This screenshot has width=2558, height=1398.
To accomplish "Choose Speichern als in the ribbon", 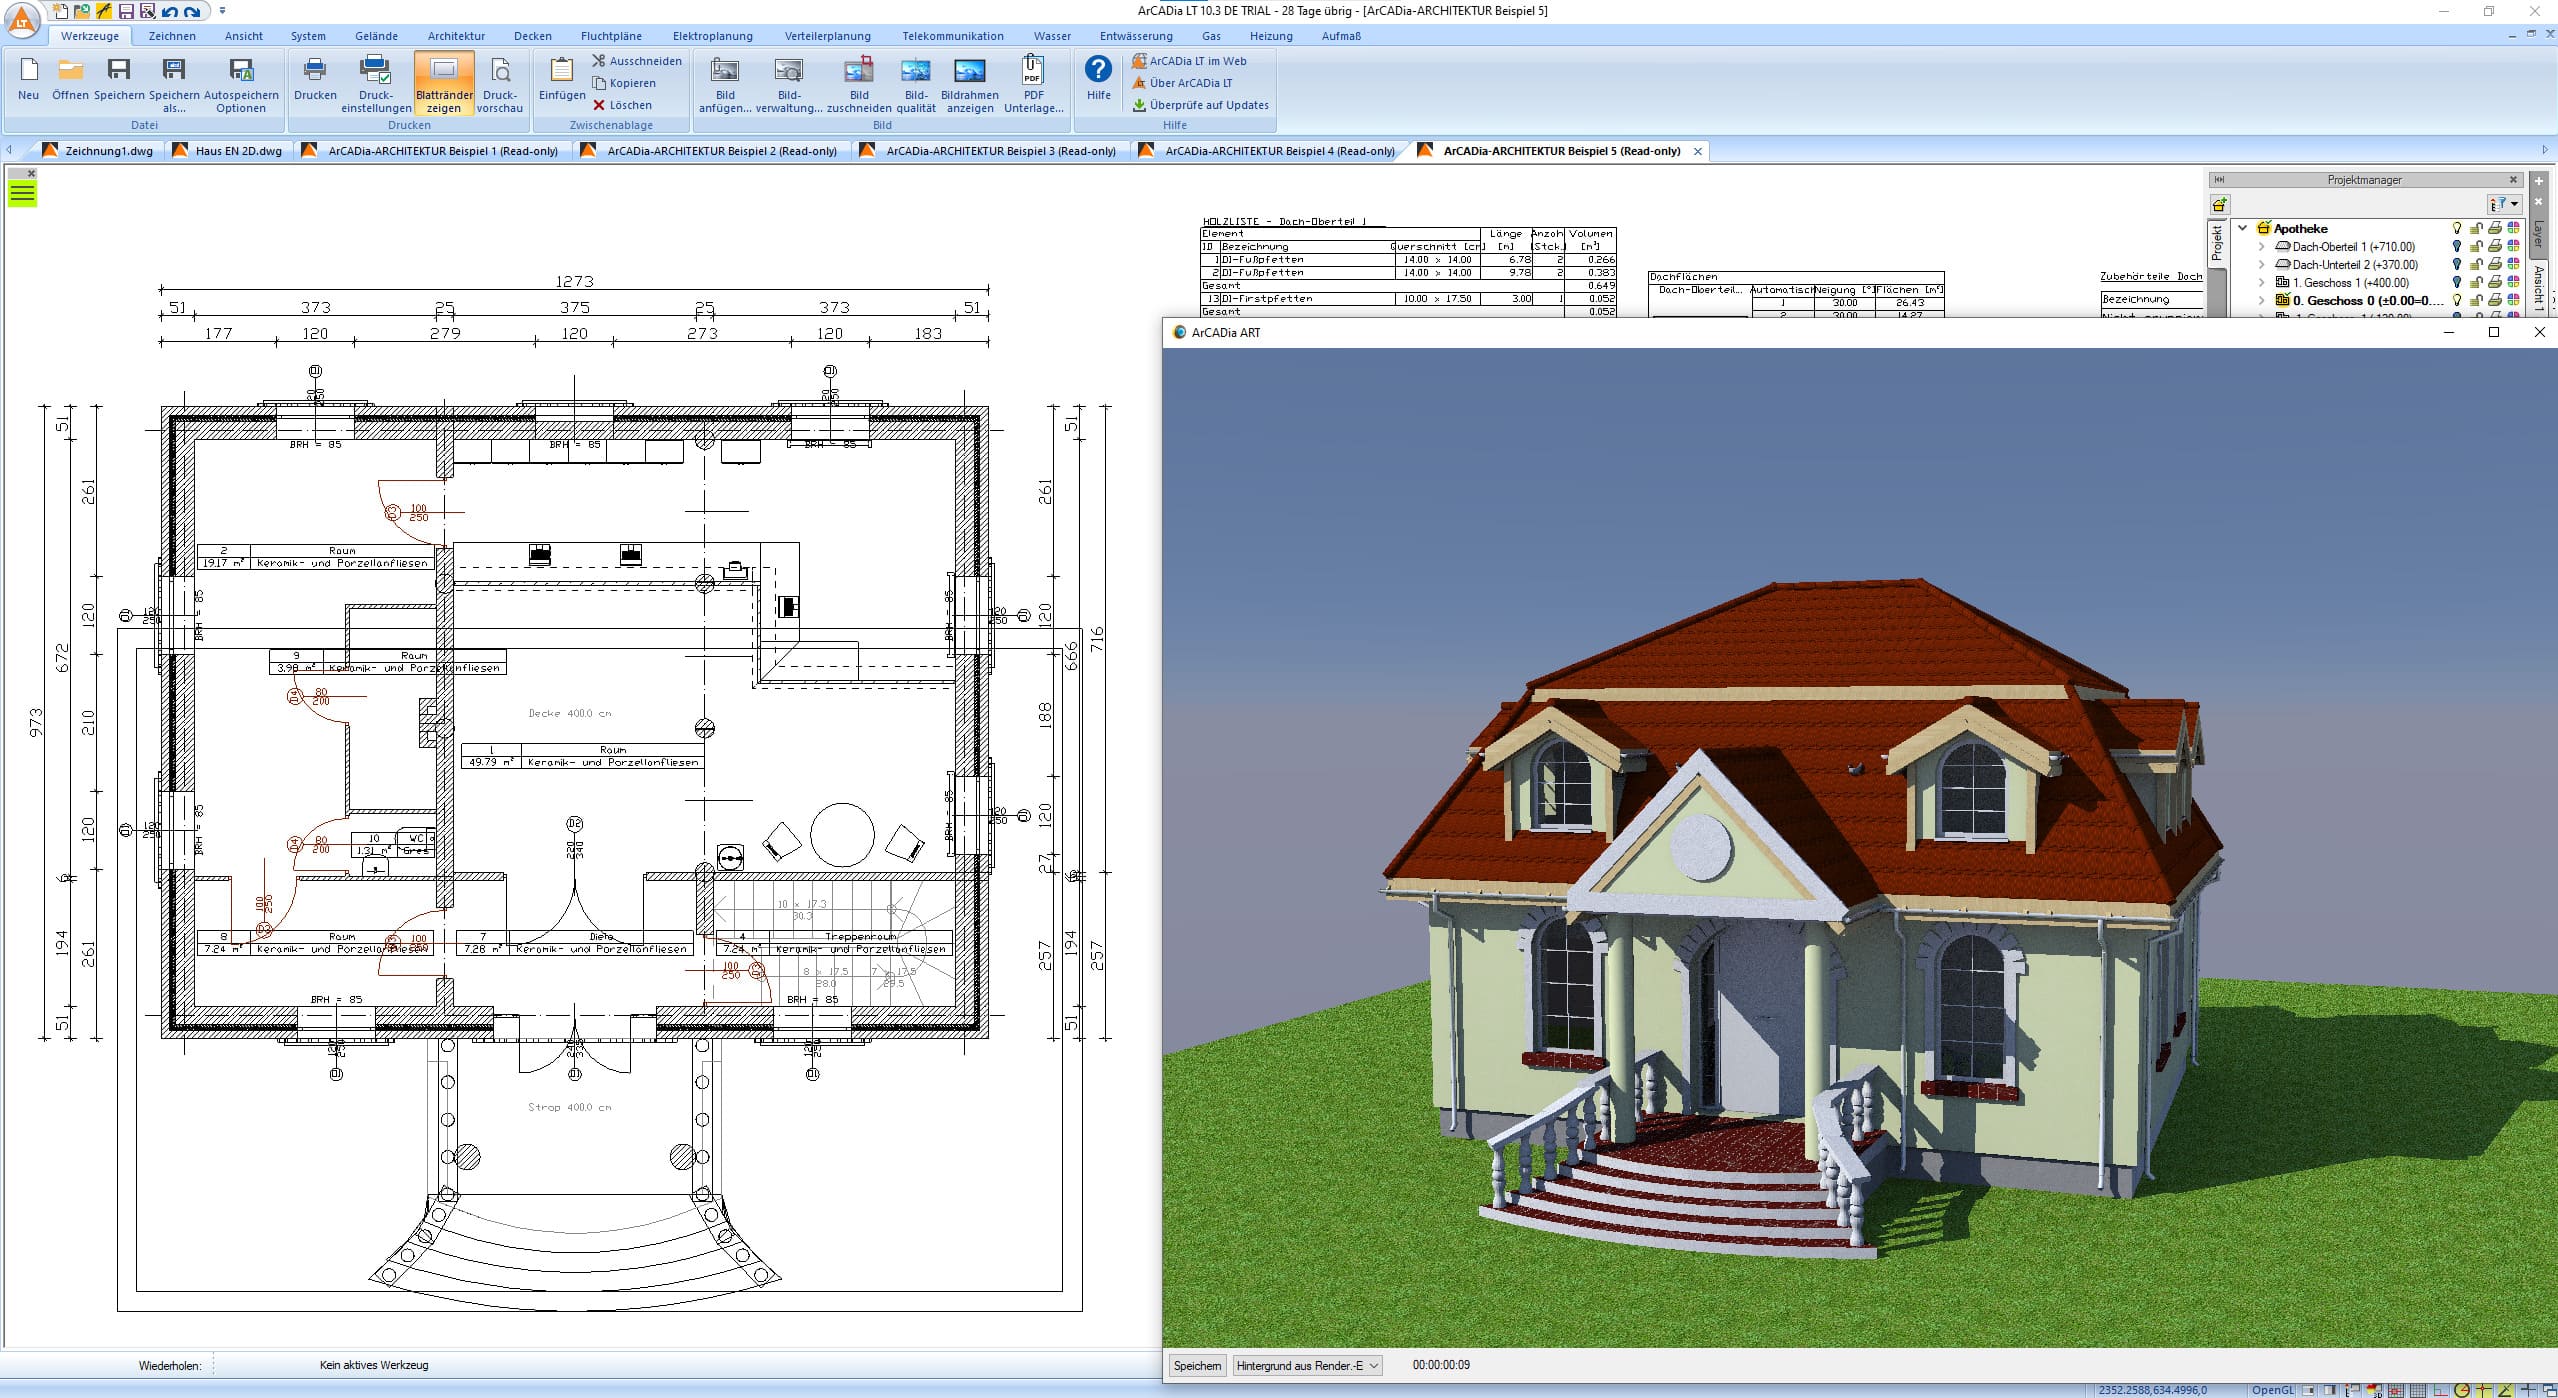I will (x=174, y=85).
